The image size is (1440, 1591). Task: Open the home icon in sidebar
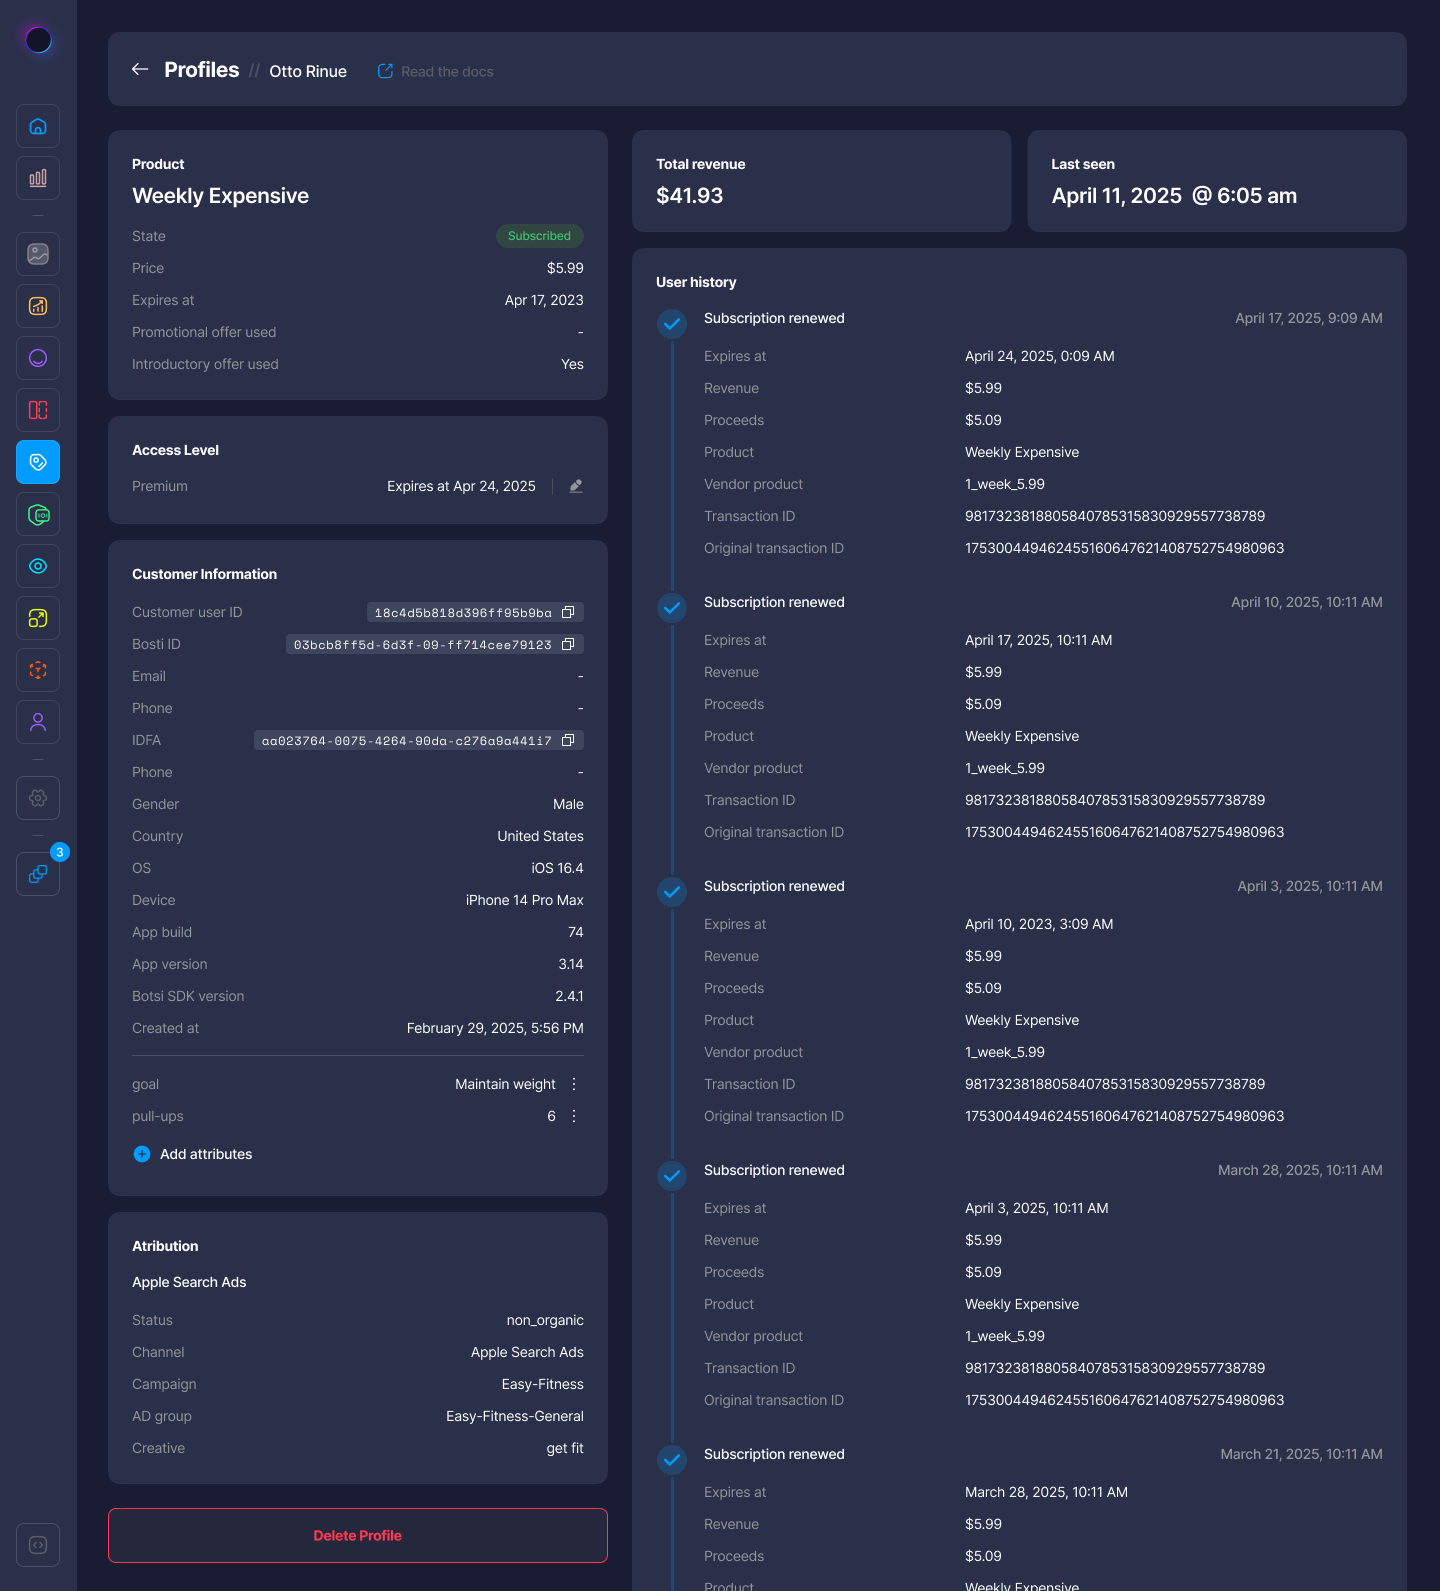(38, 126)
